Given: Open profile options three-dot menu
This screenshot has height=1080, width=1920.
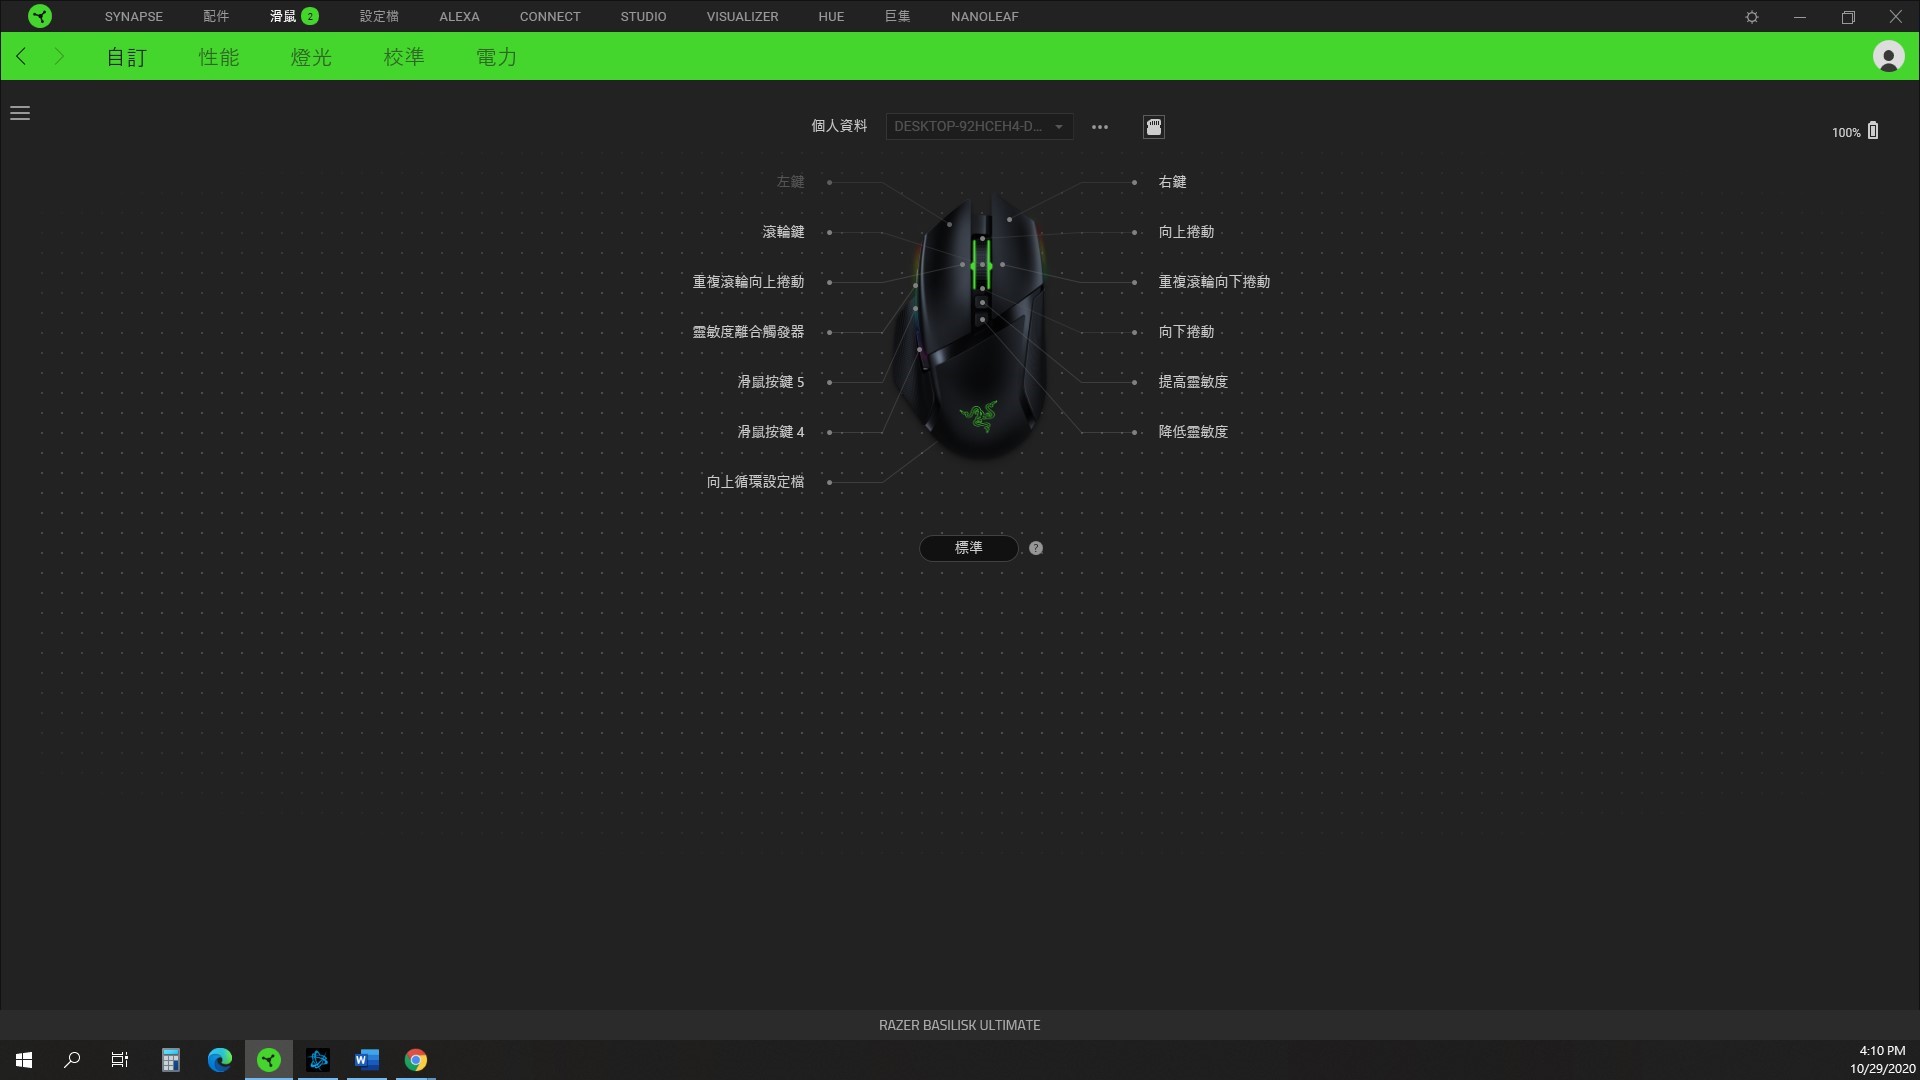Looking at the screenshot, I should point(1100,127).
